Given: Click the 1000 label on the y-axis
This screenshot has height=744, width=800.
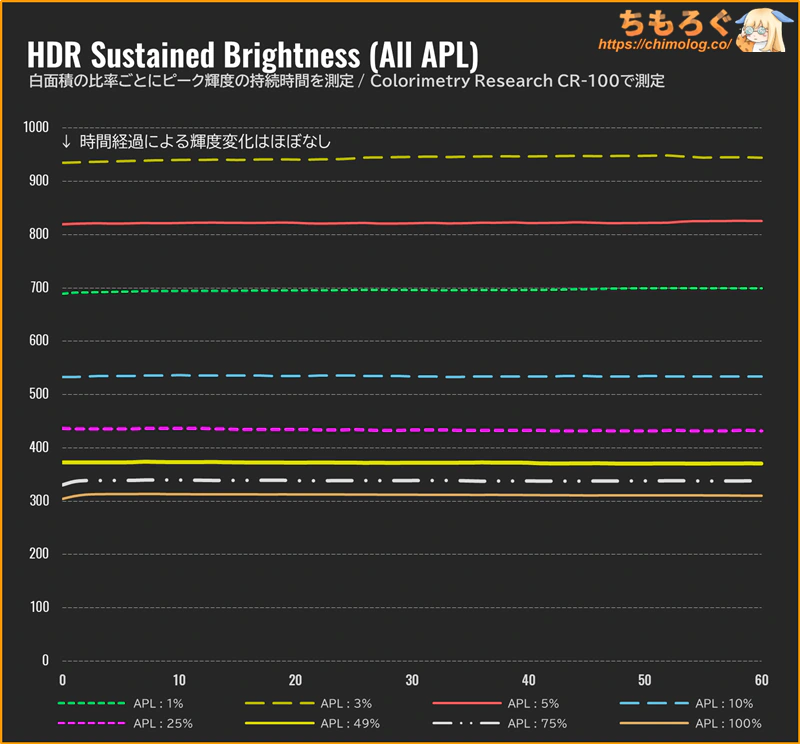Looking at the screenshot, I should tap(36, 127).
